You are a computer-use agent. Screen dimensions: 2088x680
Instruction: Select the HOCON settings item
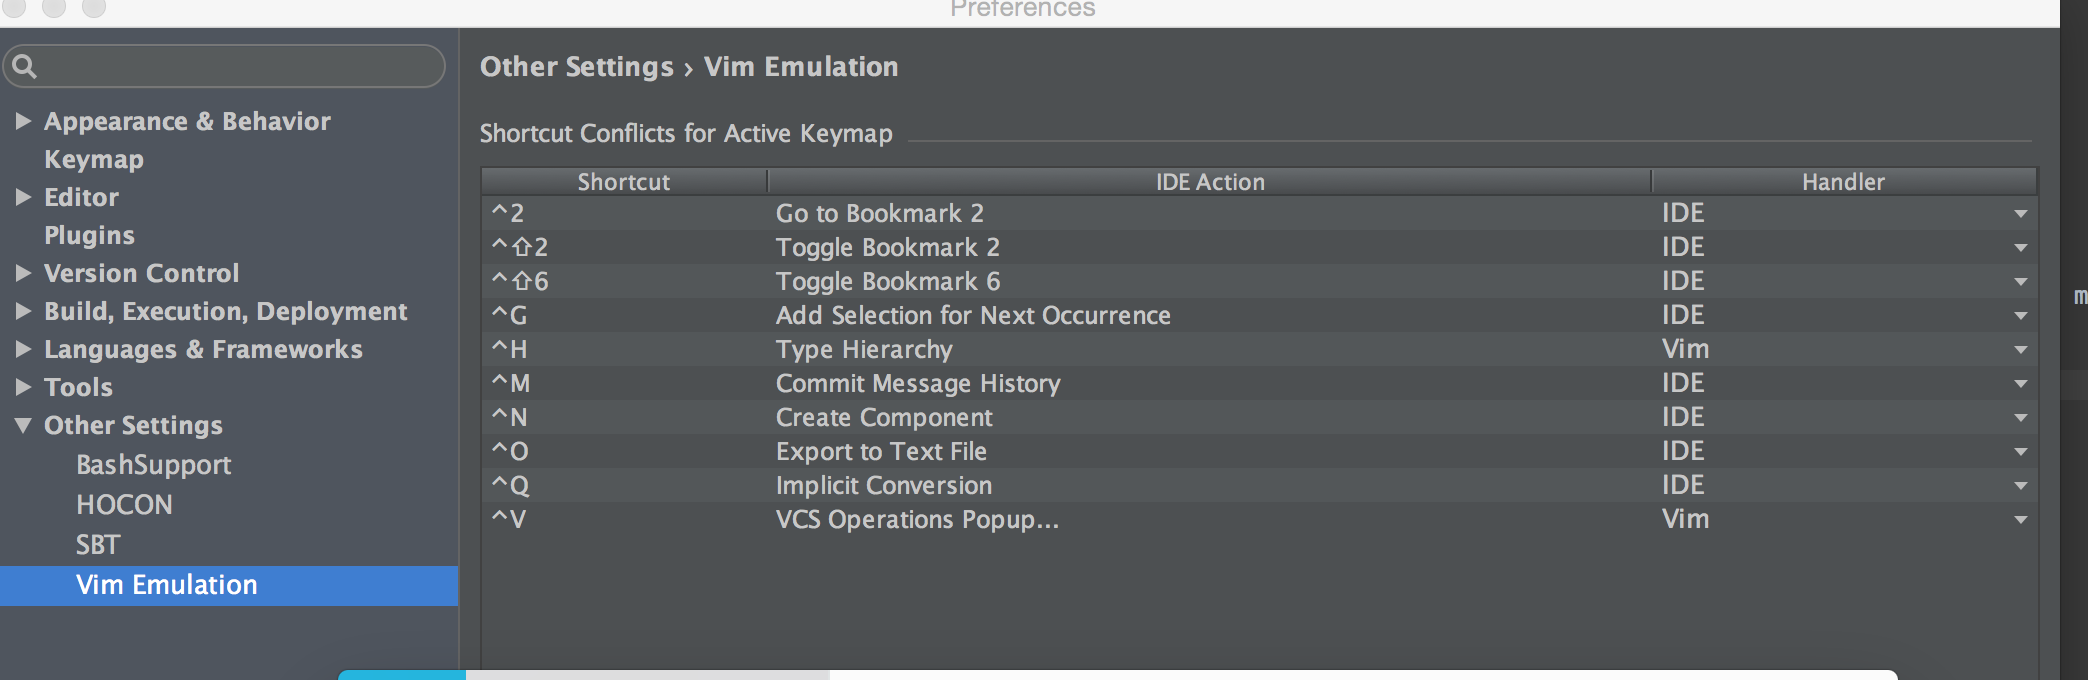point(124,505)
